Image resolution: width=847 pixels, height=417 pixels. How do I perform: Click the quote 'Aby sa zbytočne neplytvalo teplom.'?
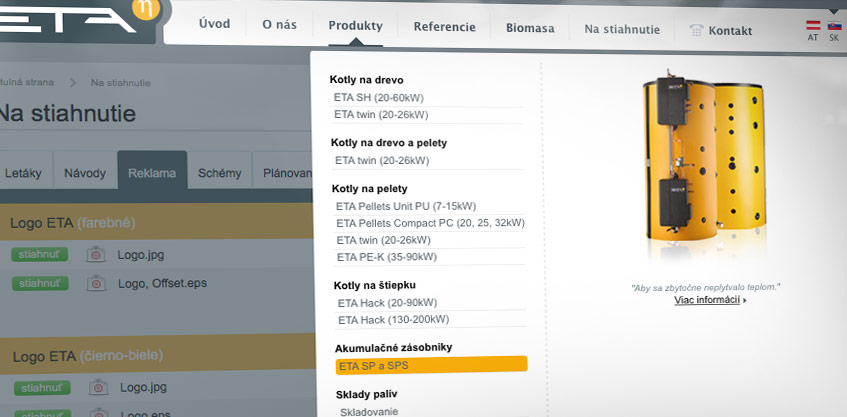coord(705,287)
